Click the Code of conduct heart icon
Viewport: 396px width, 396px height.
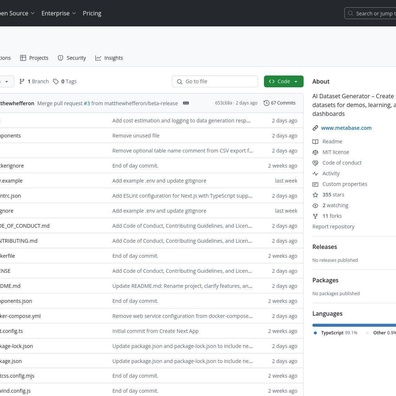(x=315, y=163)
